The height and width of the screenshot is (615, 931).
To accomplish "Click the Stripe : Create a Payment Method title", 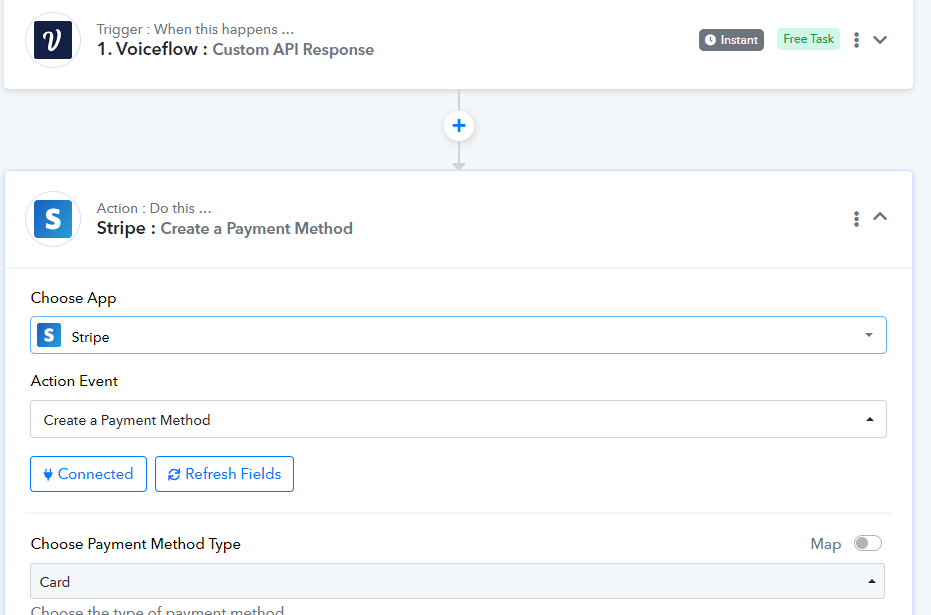I will (224, 229).
